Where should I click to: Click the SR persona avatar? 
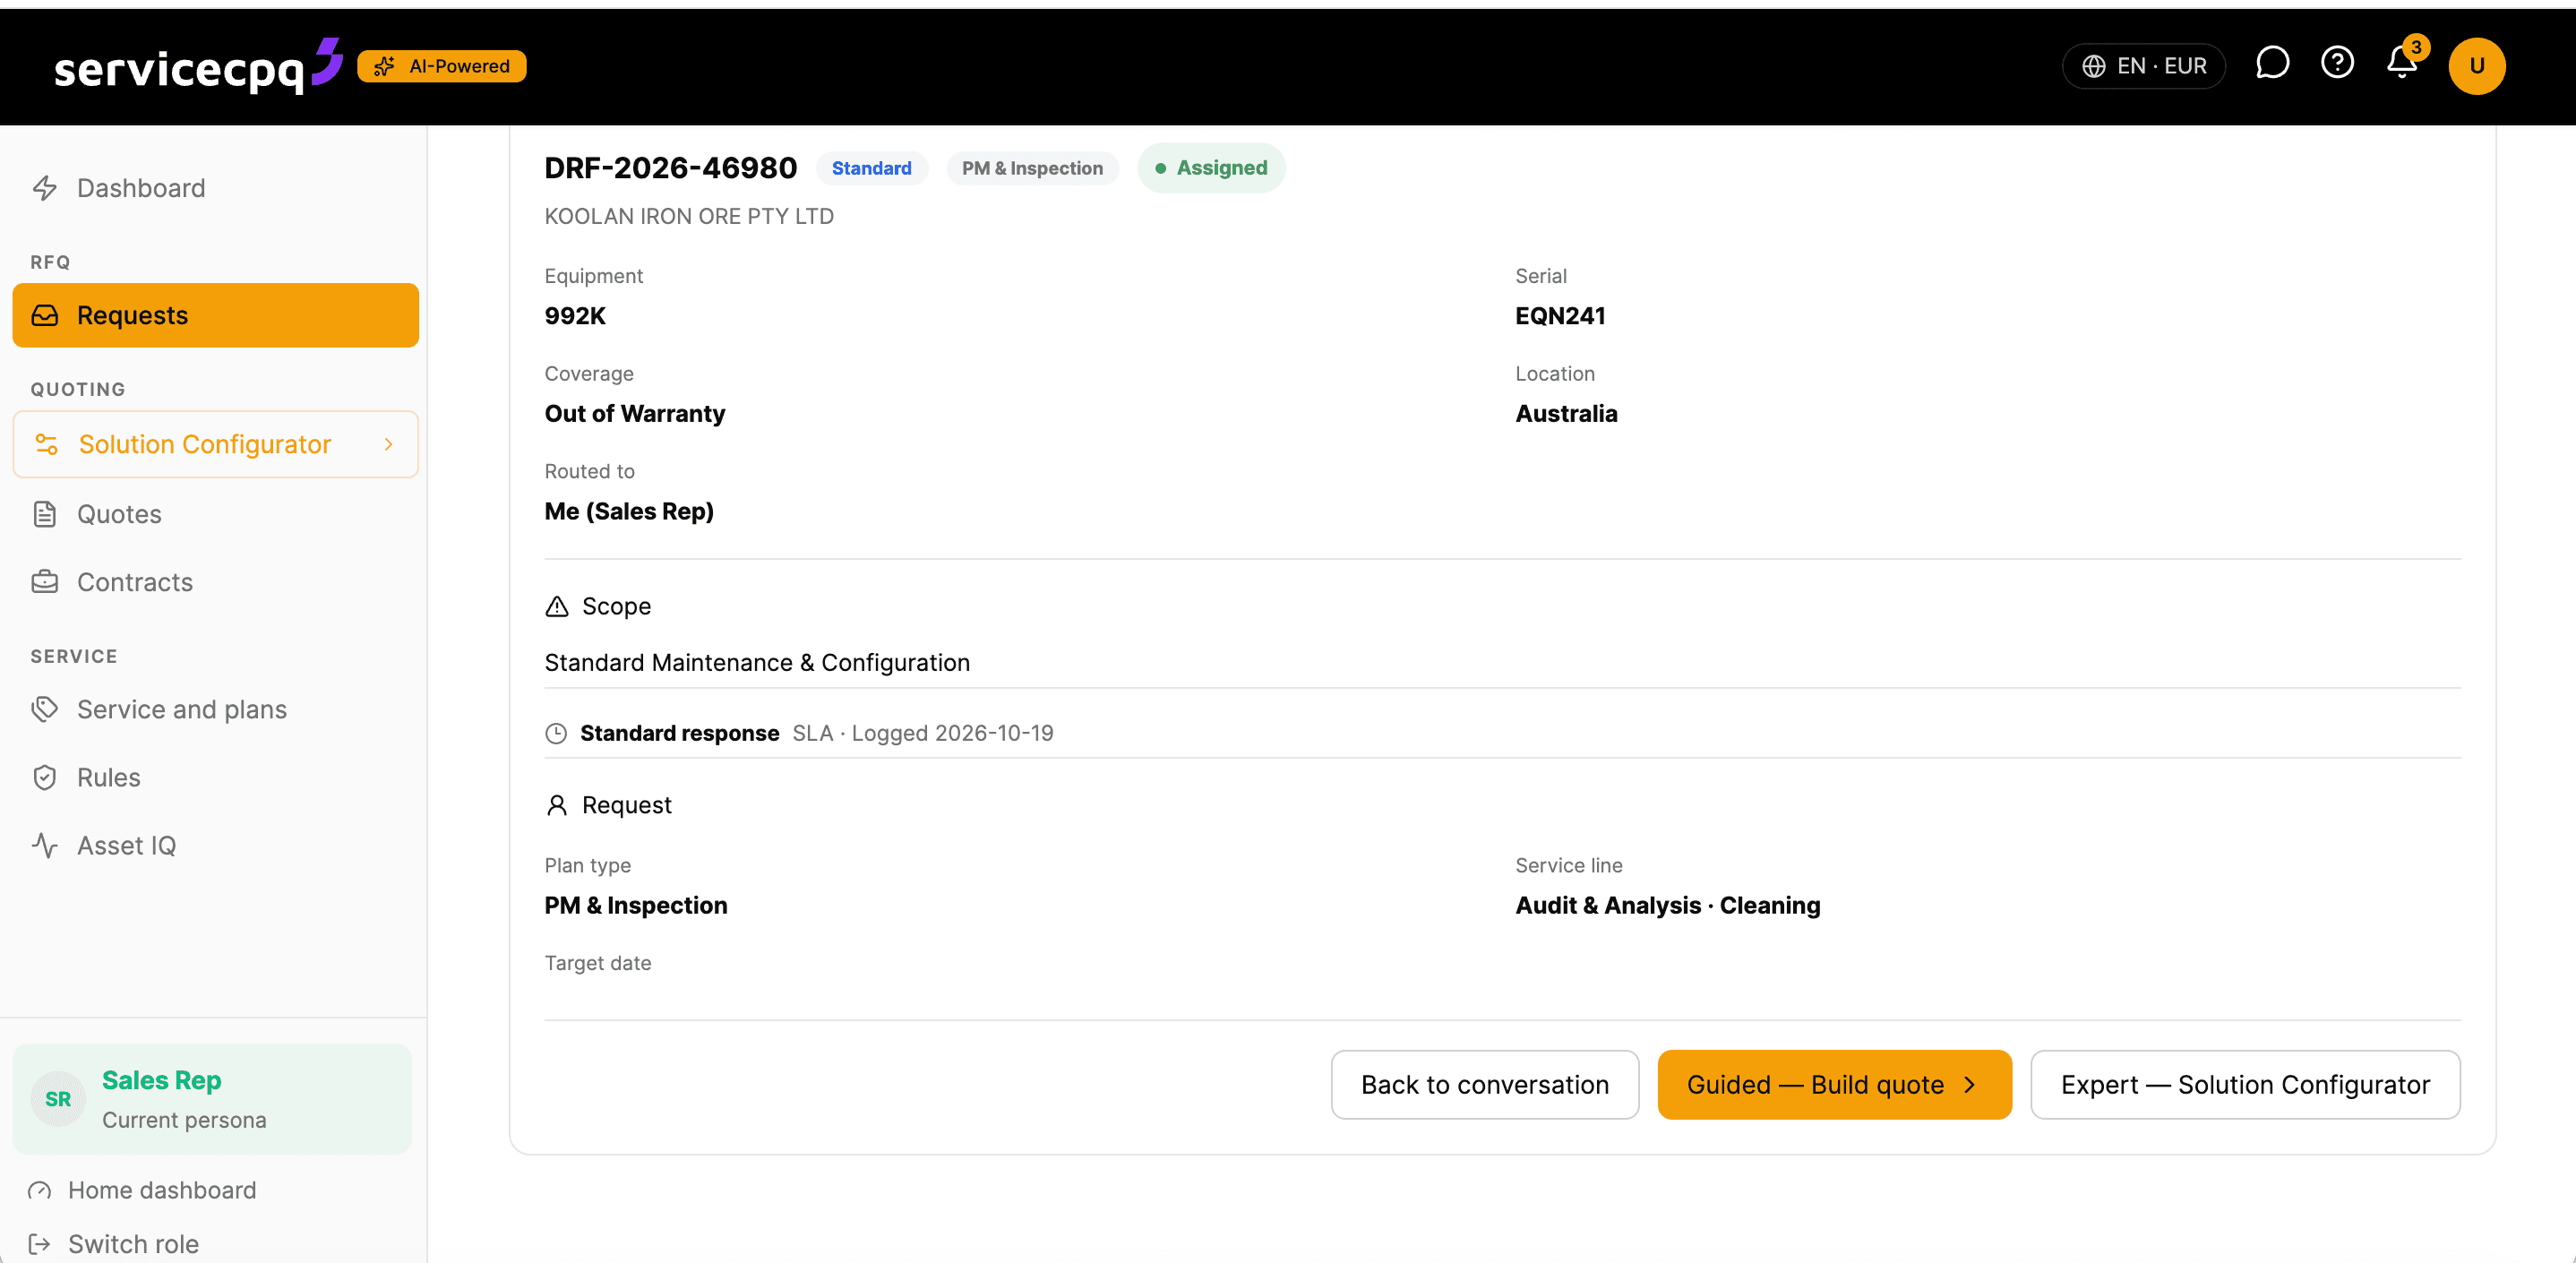(x=58, y=1099)
